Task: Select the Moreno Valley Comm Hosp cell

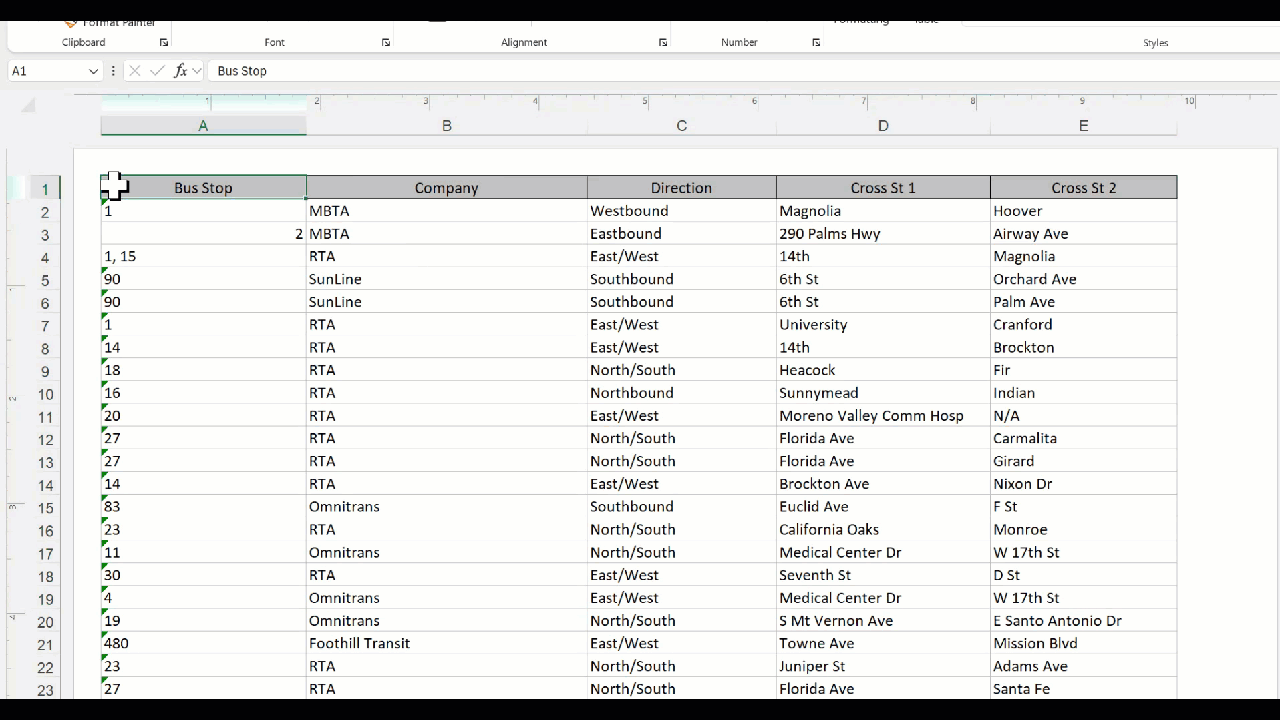Action: [x=883, y=416]
